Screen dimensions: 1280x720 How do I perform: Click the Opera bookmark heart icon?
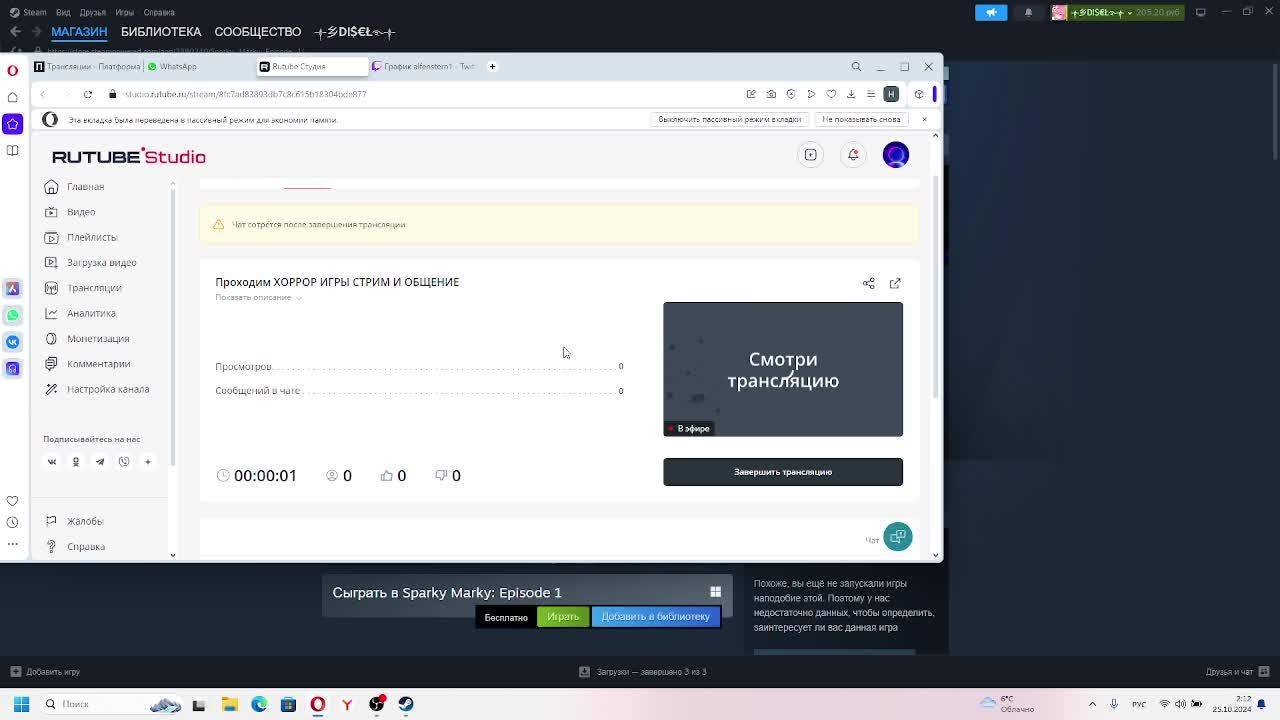click(831, 94)
